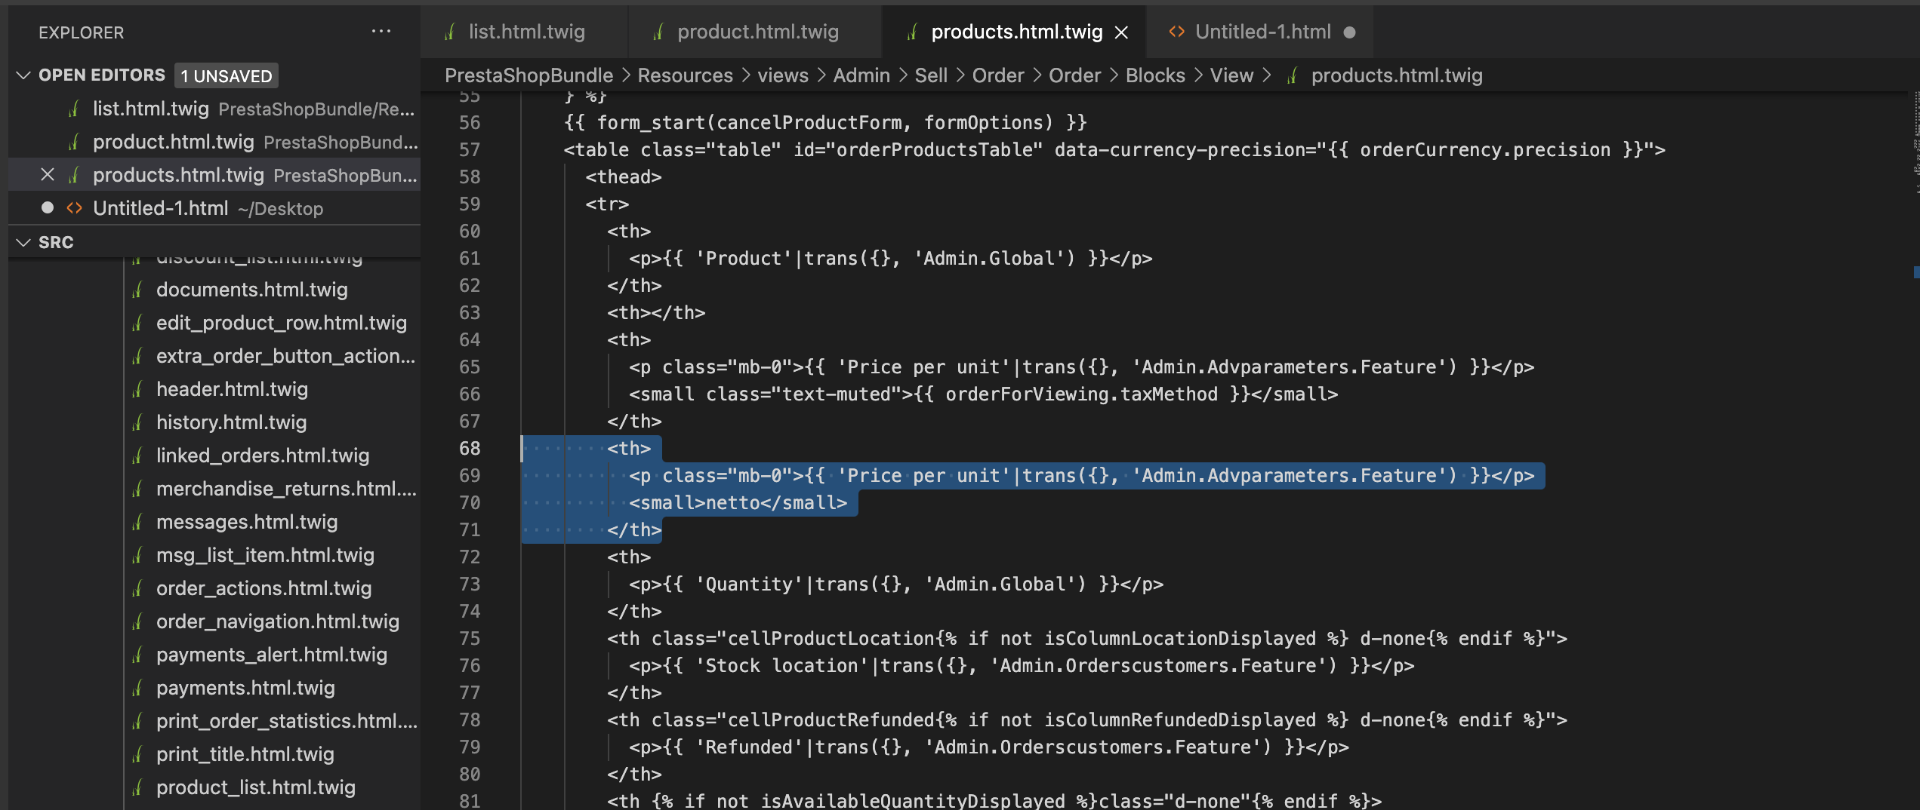The image size is (1920, 810).
Task: Click twig icon in breadcrumb before products.html.twig
Action: coord(1292,76)
